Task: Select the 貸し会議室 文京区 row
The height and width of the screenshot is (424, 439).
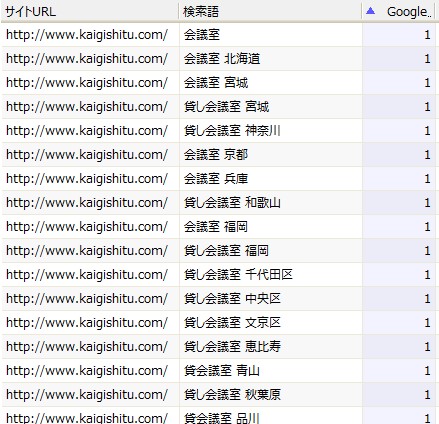Action: click(218, 323)
